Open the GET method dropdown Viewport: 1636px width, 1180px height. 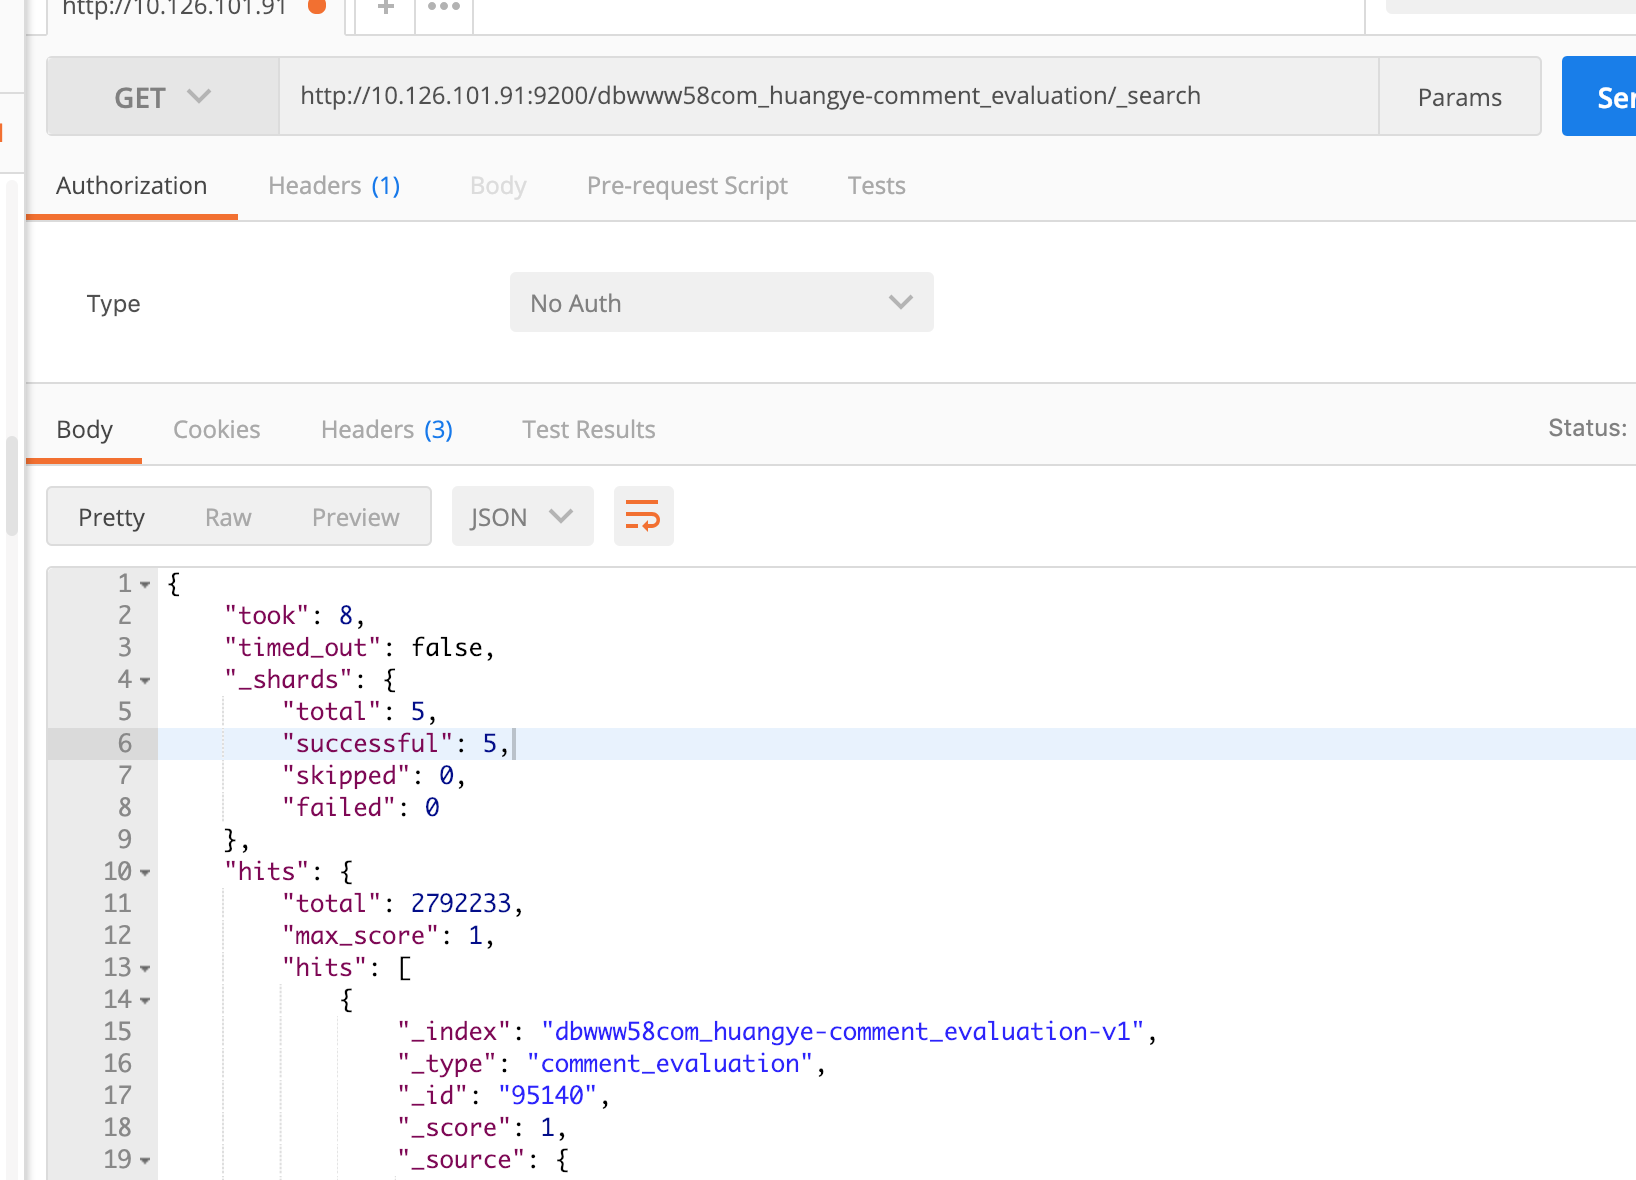pos(163,97)
